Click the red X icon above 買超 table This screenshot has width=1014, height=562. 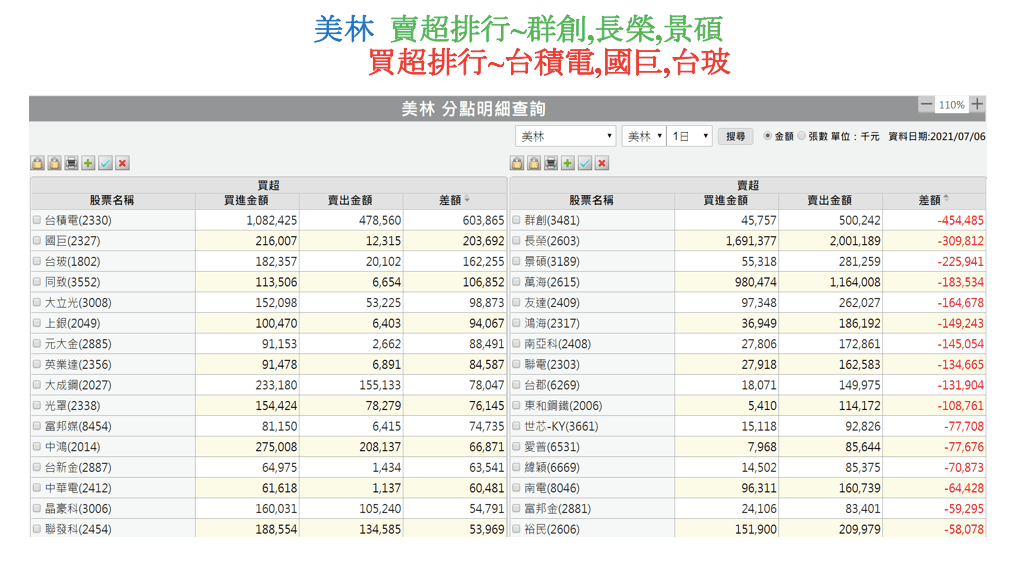122,163
